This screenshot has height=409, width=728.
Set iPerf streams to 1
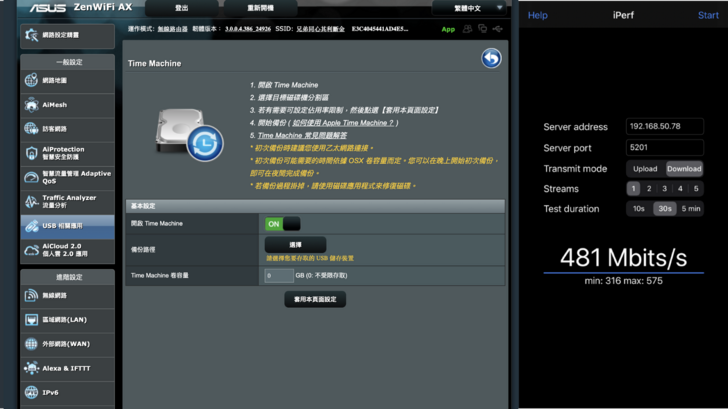pyautogui.click(x=633, y=188)
